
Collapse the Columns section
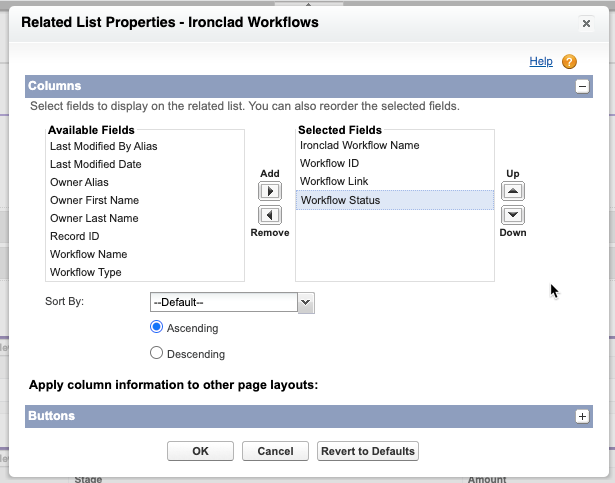coord(582,86)
